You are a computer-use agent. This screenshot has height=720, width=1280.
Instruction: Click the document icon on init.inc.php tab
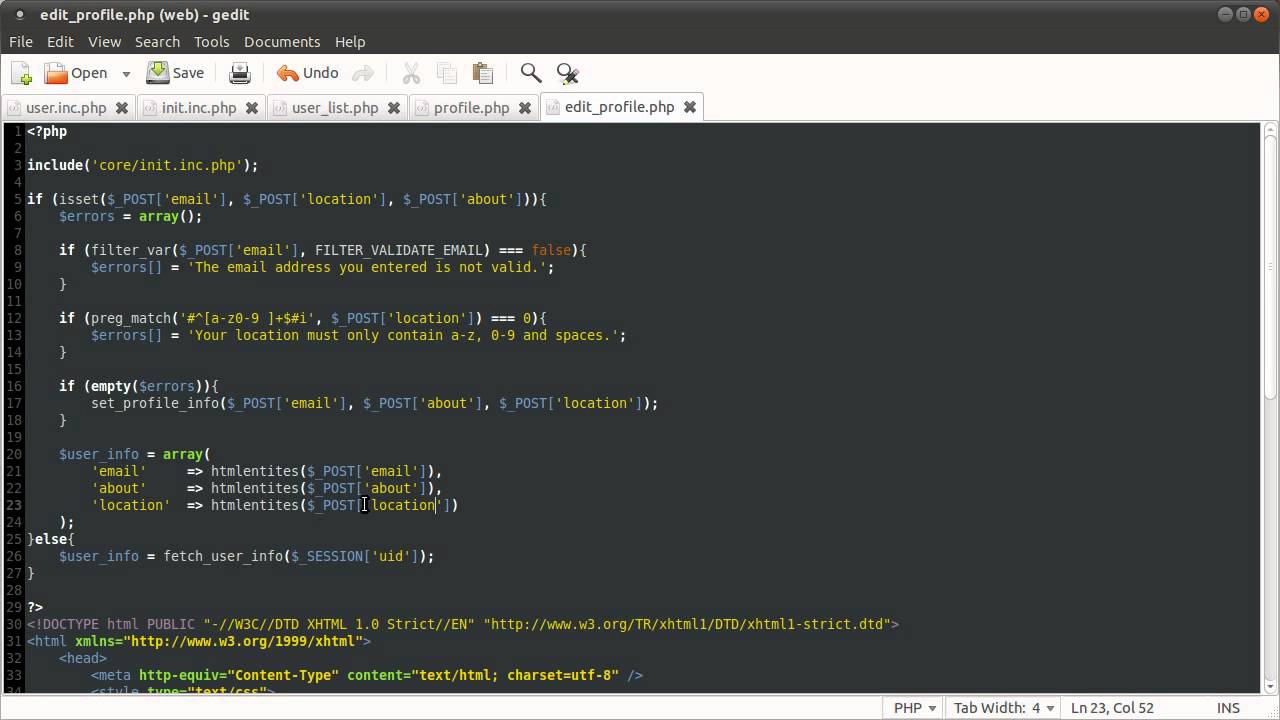pyautogui.click(x=150, y=108)
